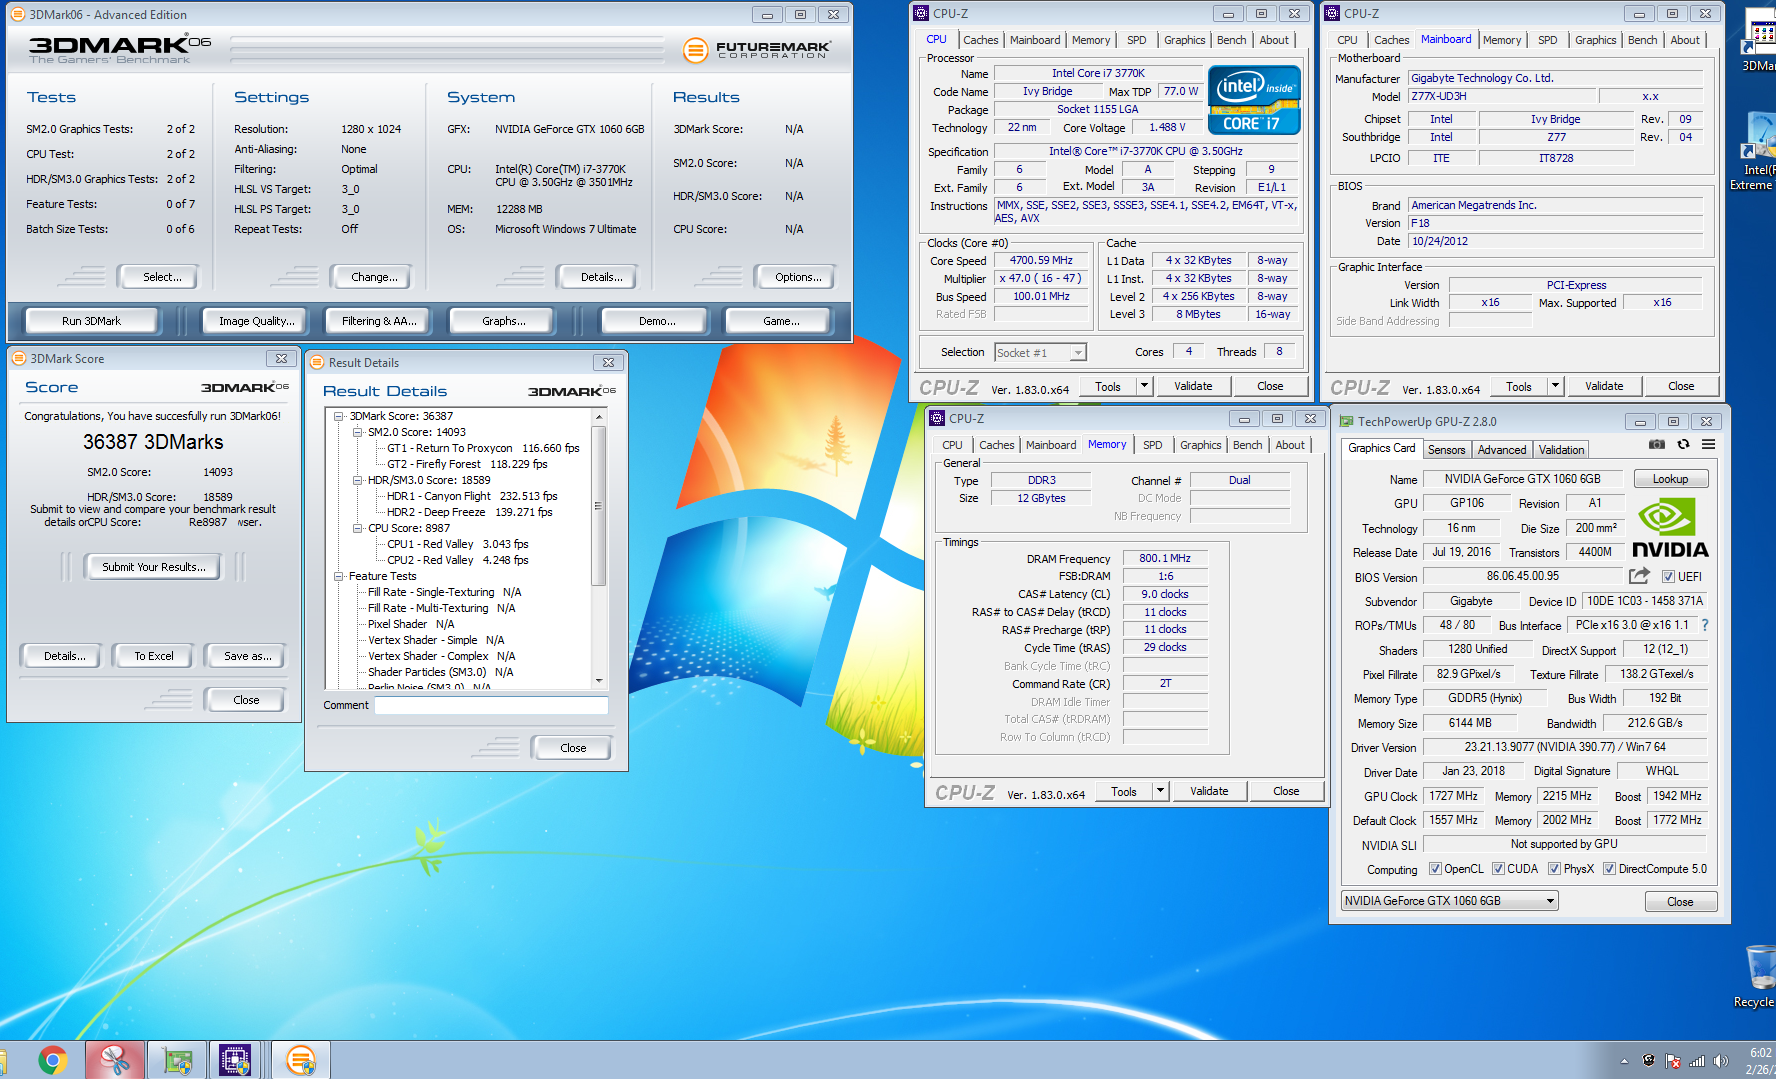Click the Comment input field
This screenshot has width=1776, height=1079.
491,705
